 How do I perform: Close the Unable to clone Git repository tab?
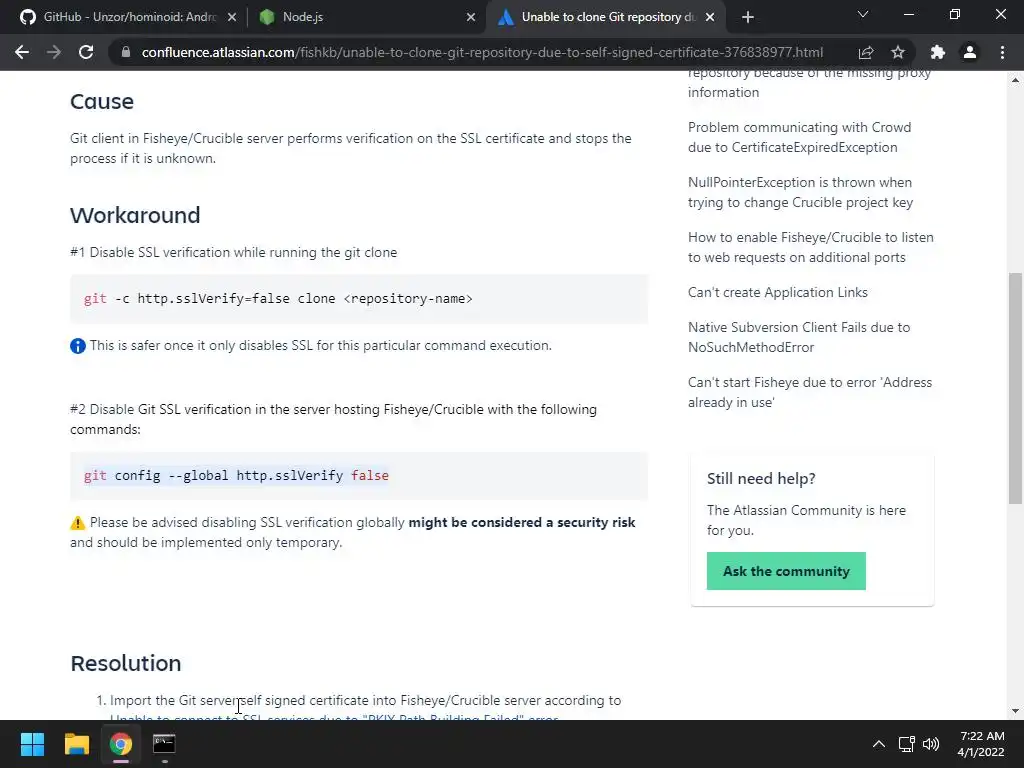711,17
